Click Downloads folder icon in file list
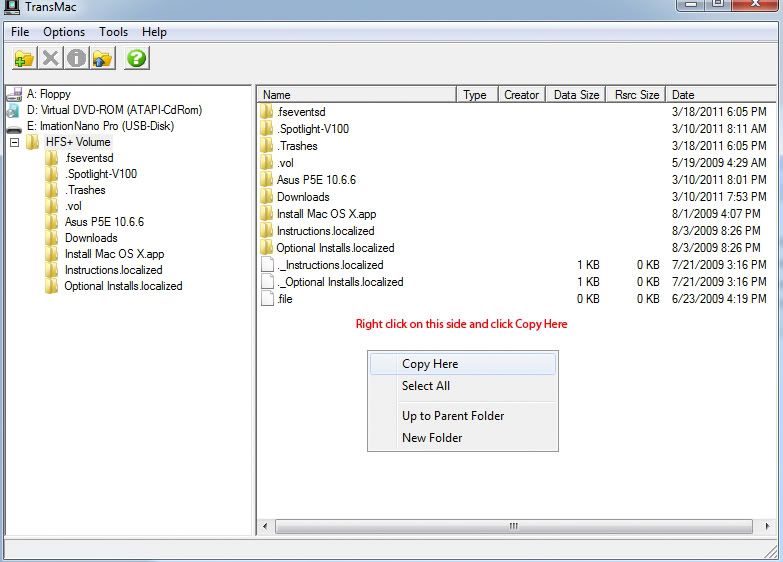Screen dimensions: 783x562 point(267,196)
